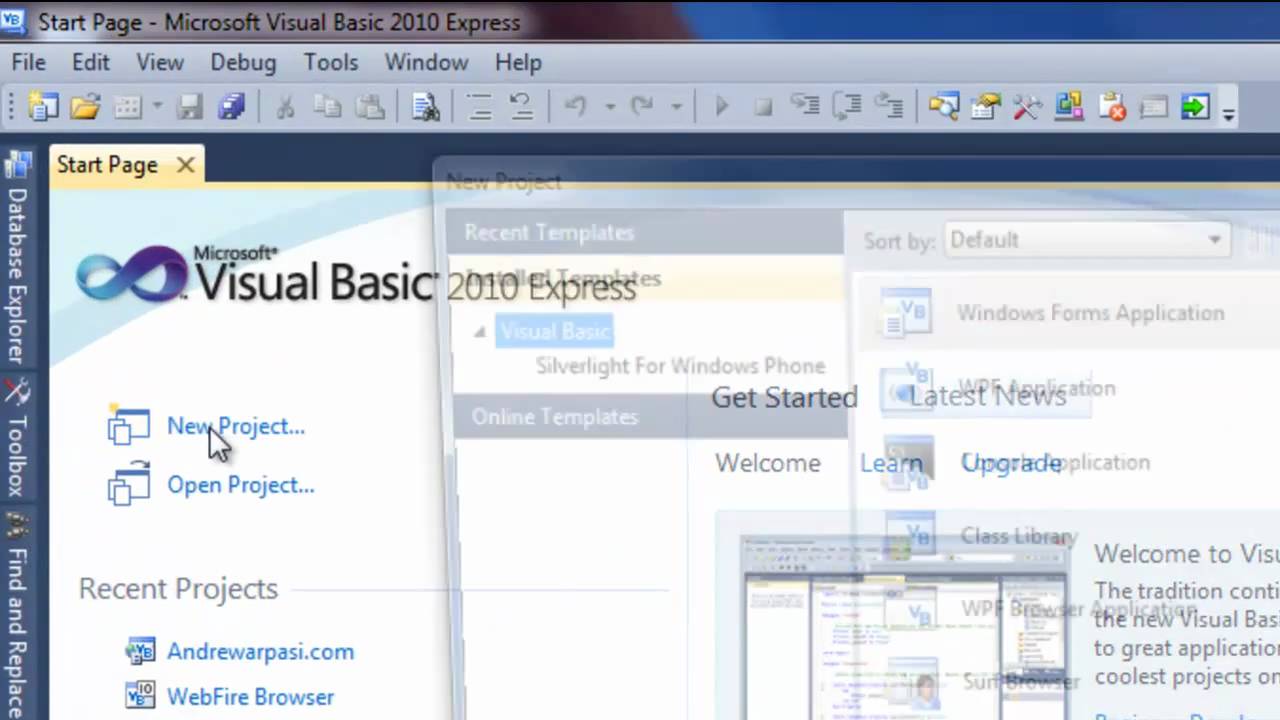Open the Undo history dropdown arrow
This screenshot has width=1280, height=720.
click(x=610, y=106)
